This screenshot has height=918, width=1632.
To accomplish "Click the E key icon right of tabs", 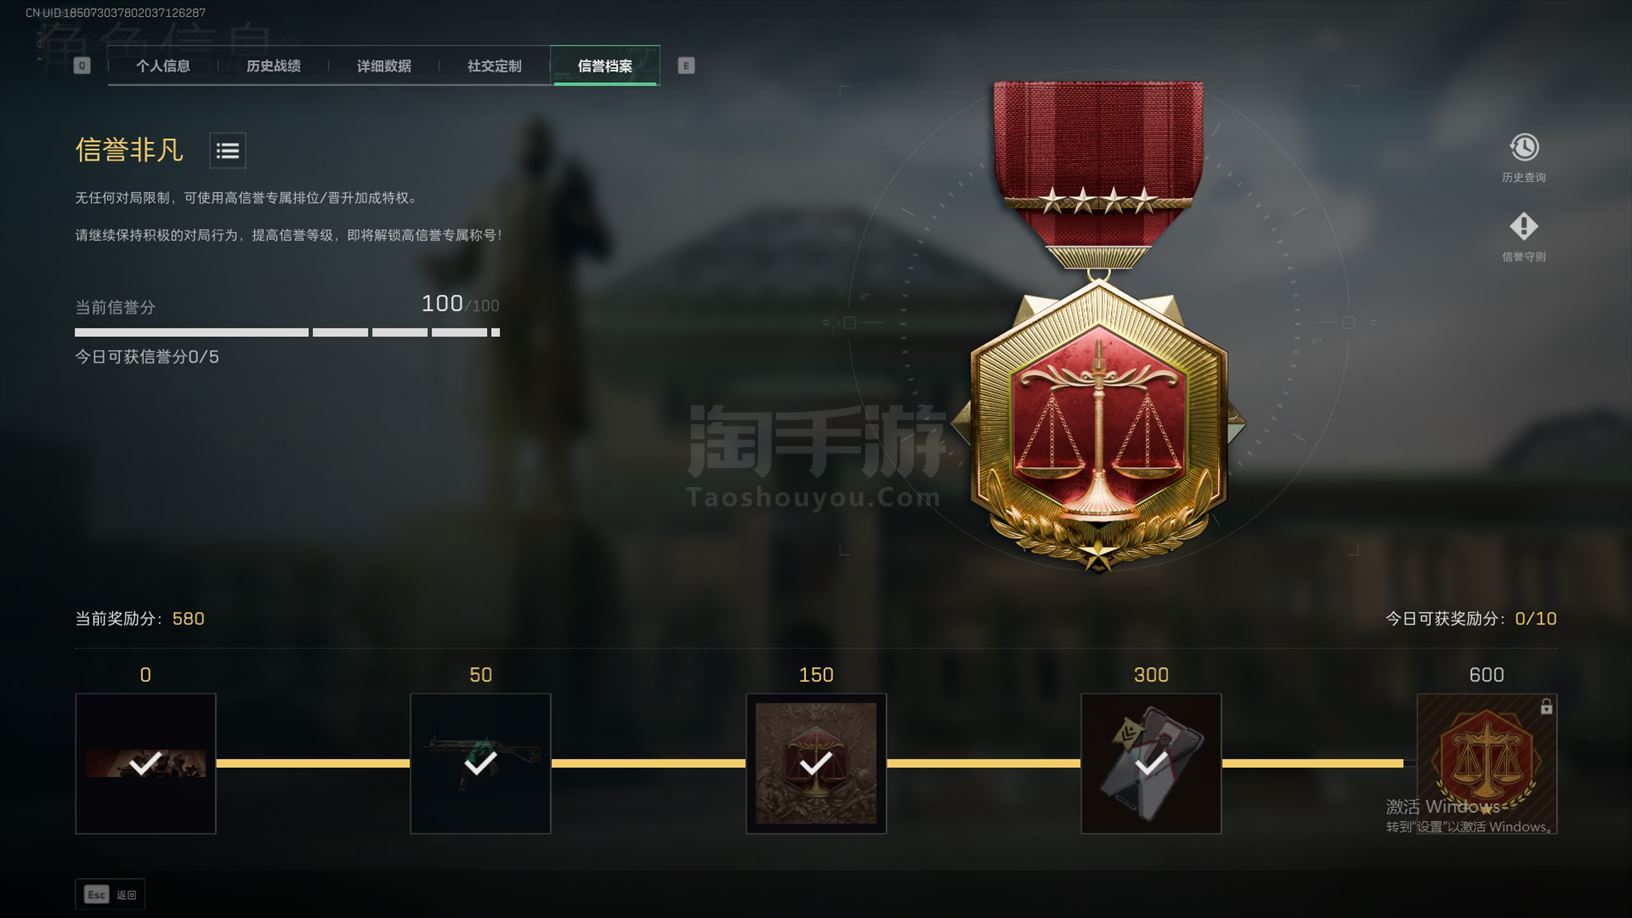I will pos(686,66).
